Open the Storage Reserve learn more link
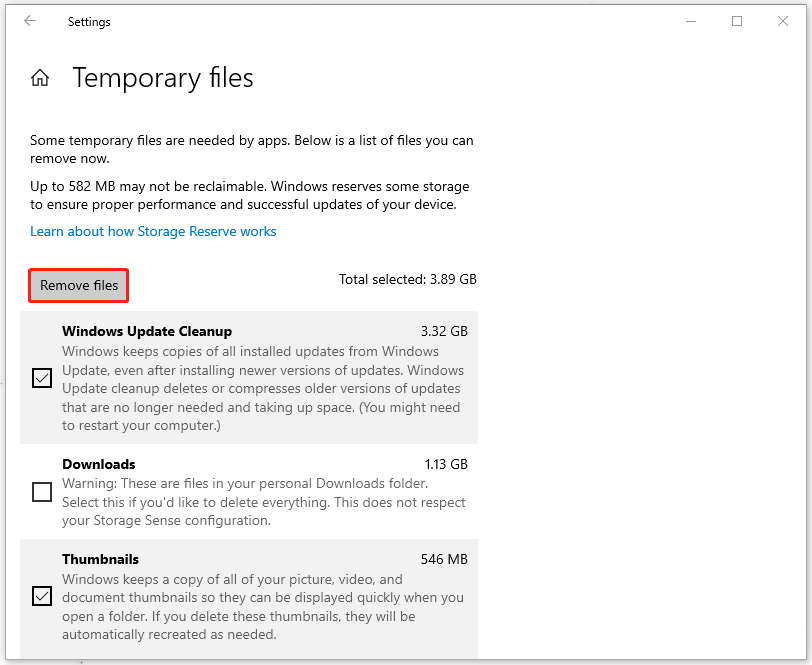The image size is (812, 665). pyautogui.click(x=153, y=231)
